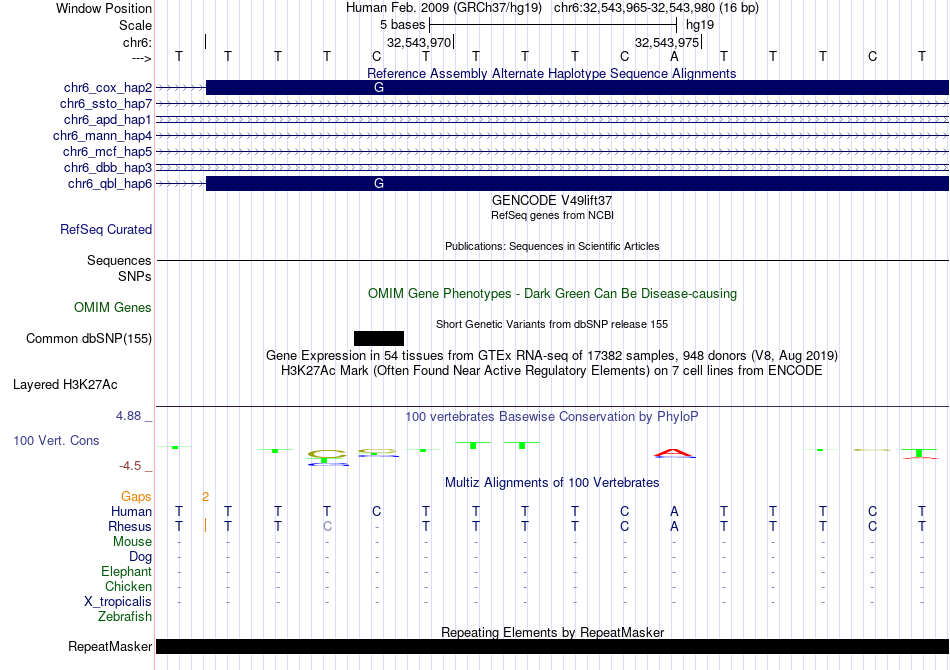Click the A base in reference sequence

click(x=674, y=56)
